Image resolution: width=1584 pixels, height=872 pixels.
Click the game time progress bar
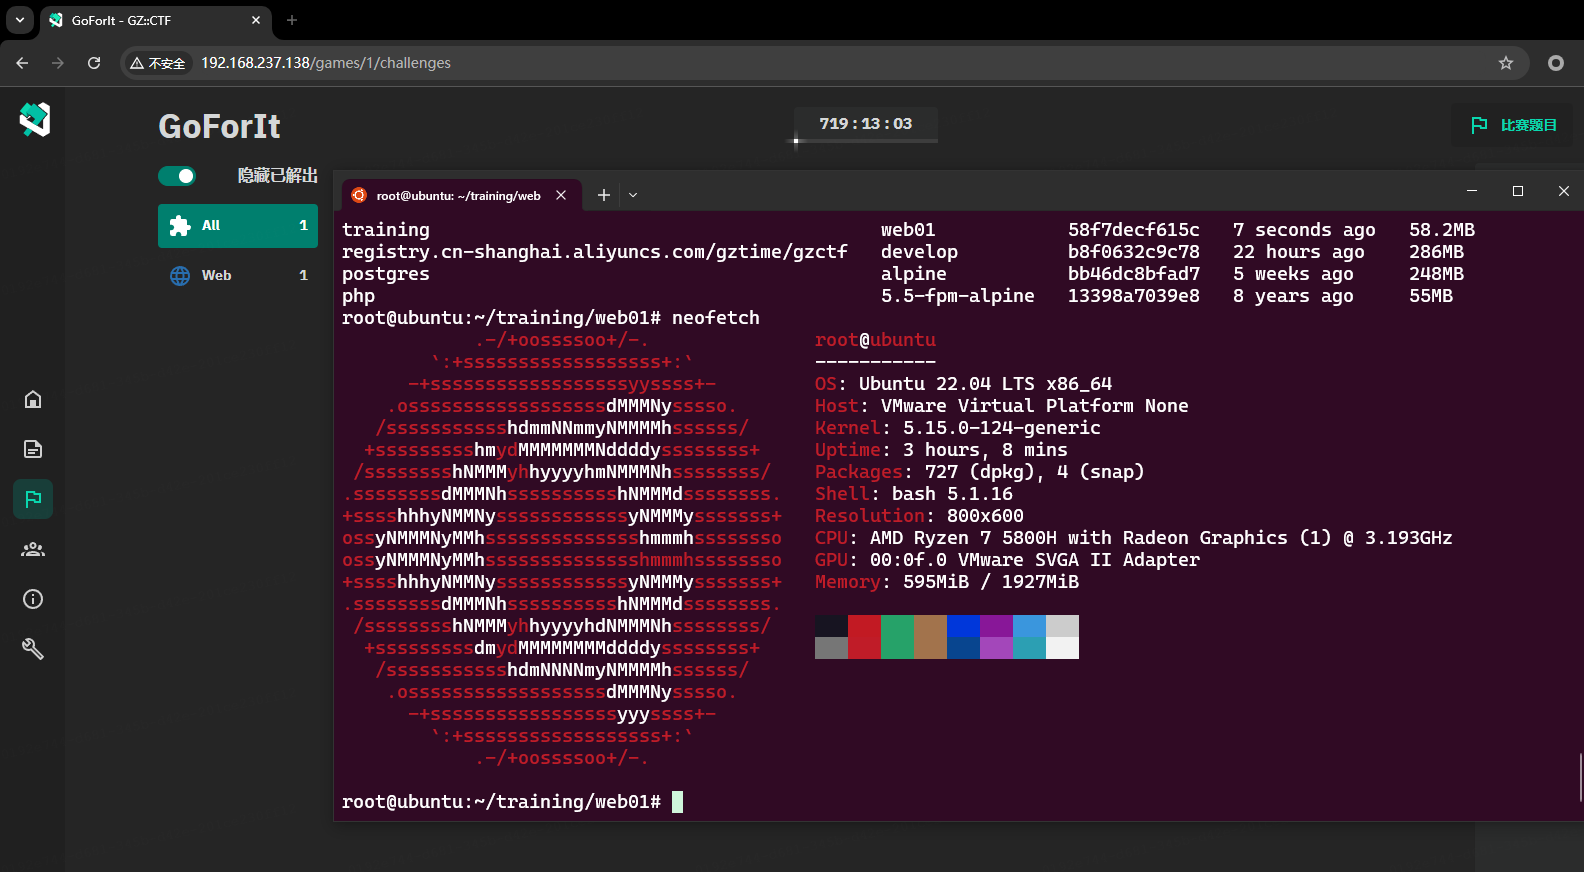[x=866, y=141]
